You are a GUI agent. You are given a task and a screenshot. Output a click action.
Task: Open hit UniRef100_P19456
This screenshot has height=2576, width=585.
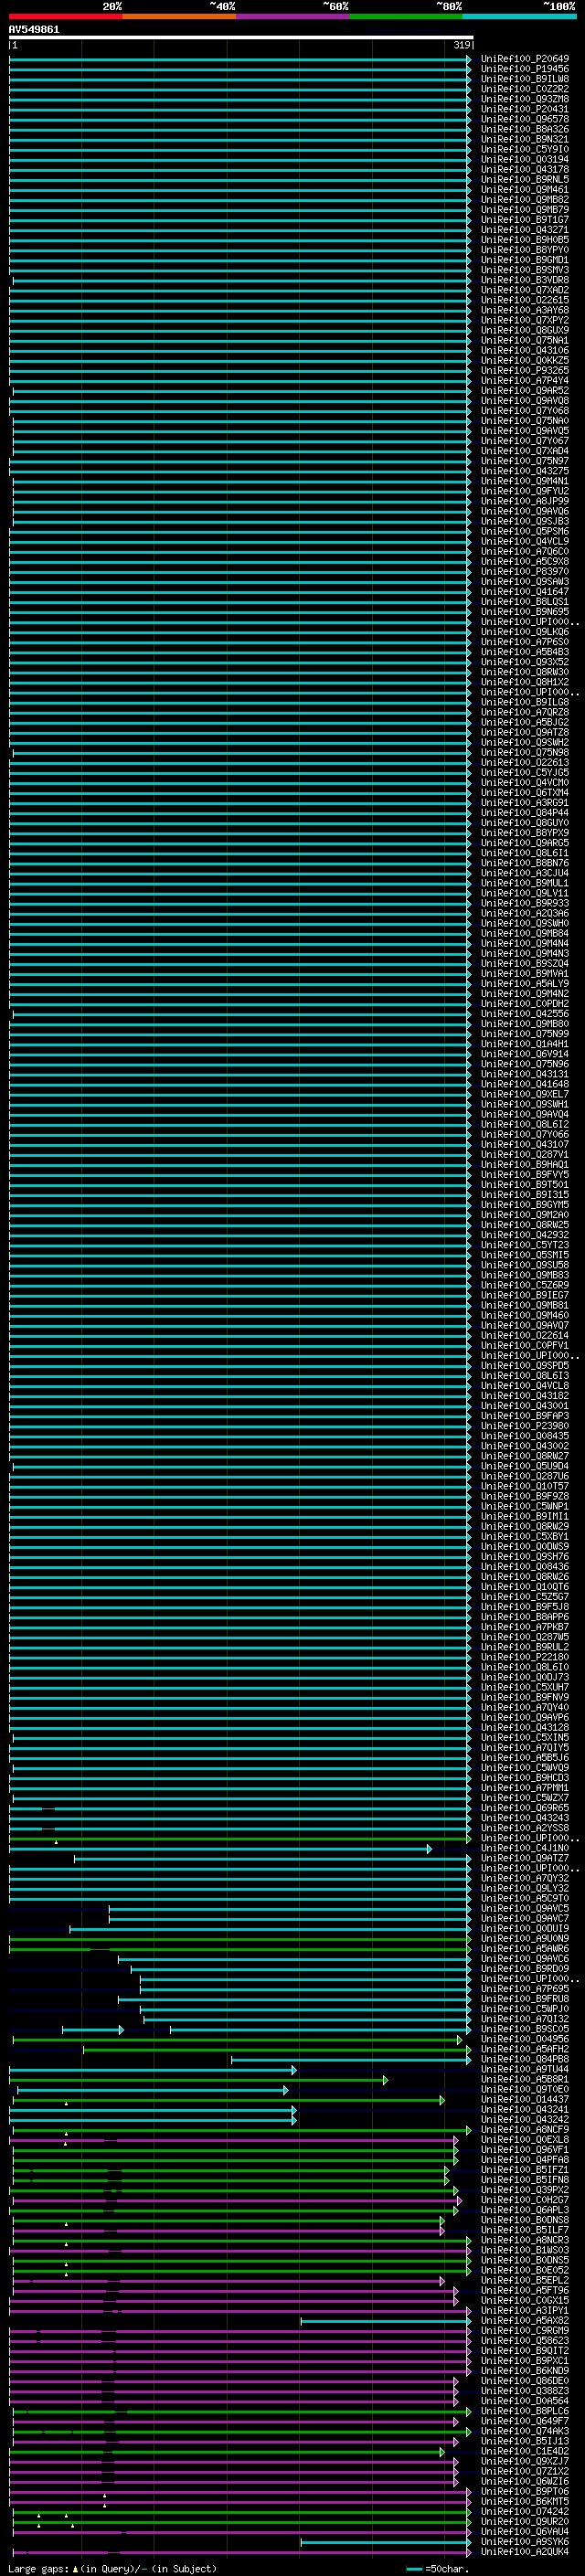tap(524, 69)
